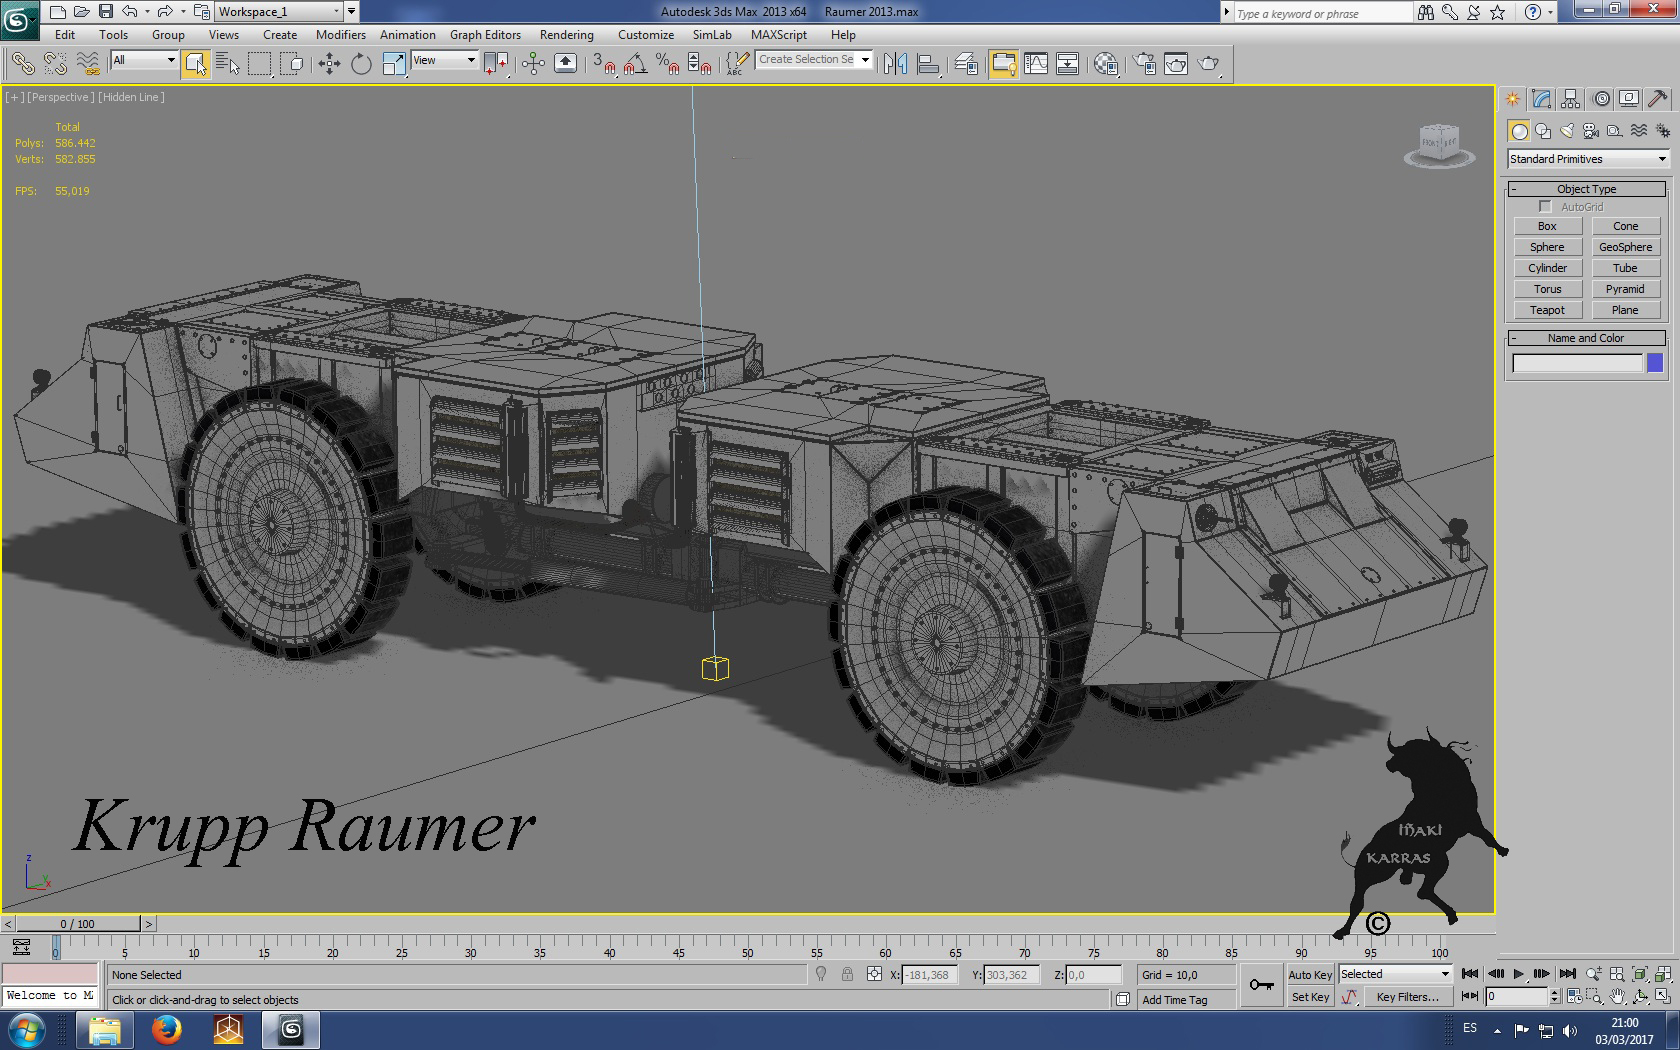This screenshot has width=1680, height=1050.
Task: Switch to the Cameras creation category
Action: click(x=1589, y=131)
